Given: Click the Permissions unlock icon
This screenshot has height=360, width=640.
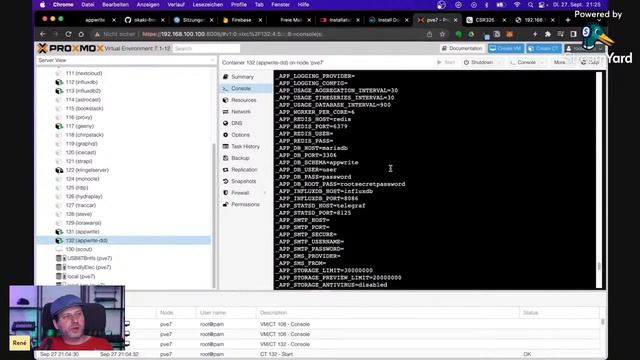Looking at the screenshot, I should [225, 204].
